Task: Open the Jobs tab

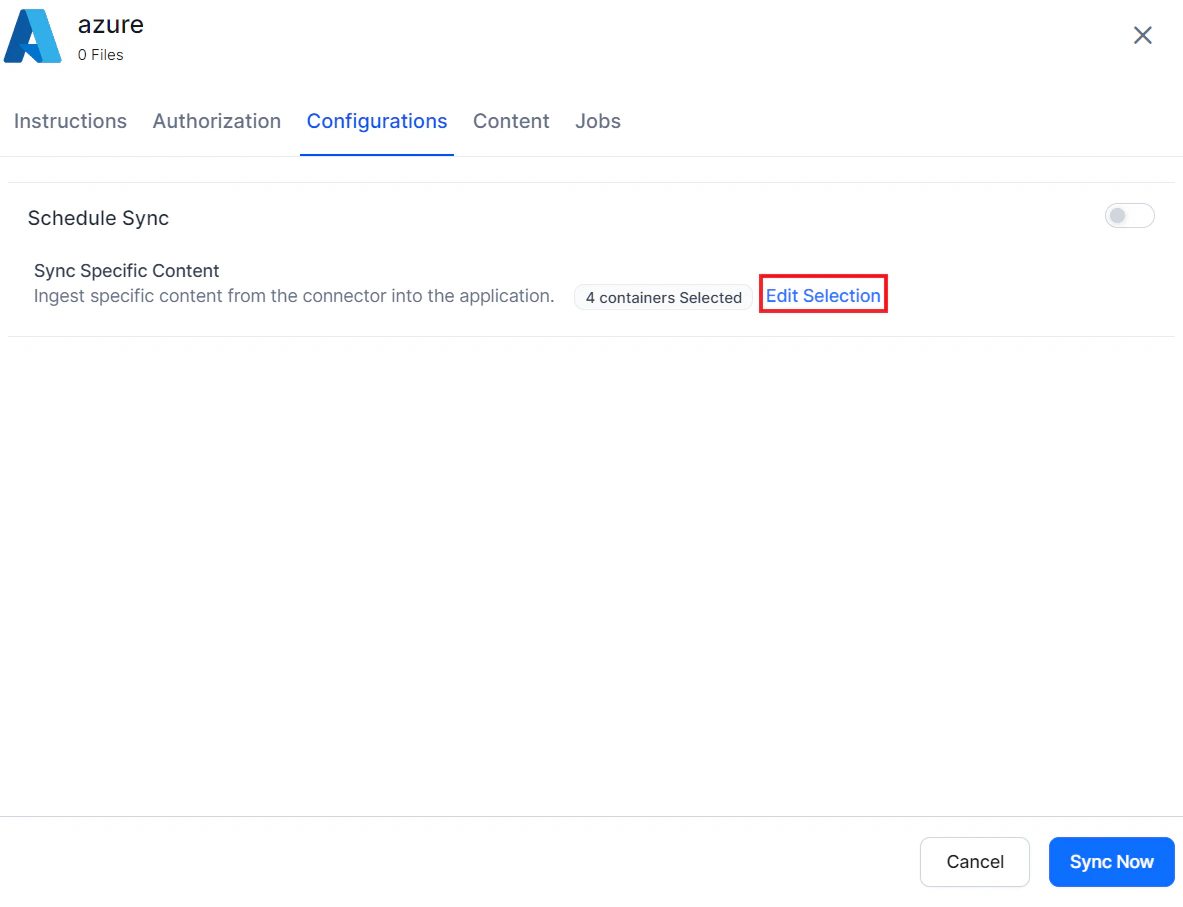Action: [597, 121]
